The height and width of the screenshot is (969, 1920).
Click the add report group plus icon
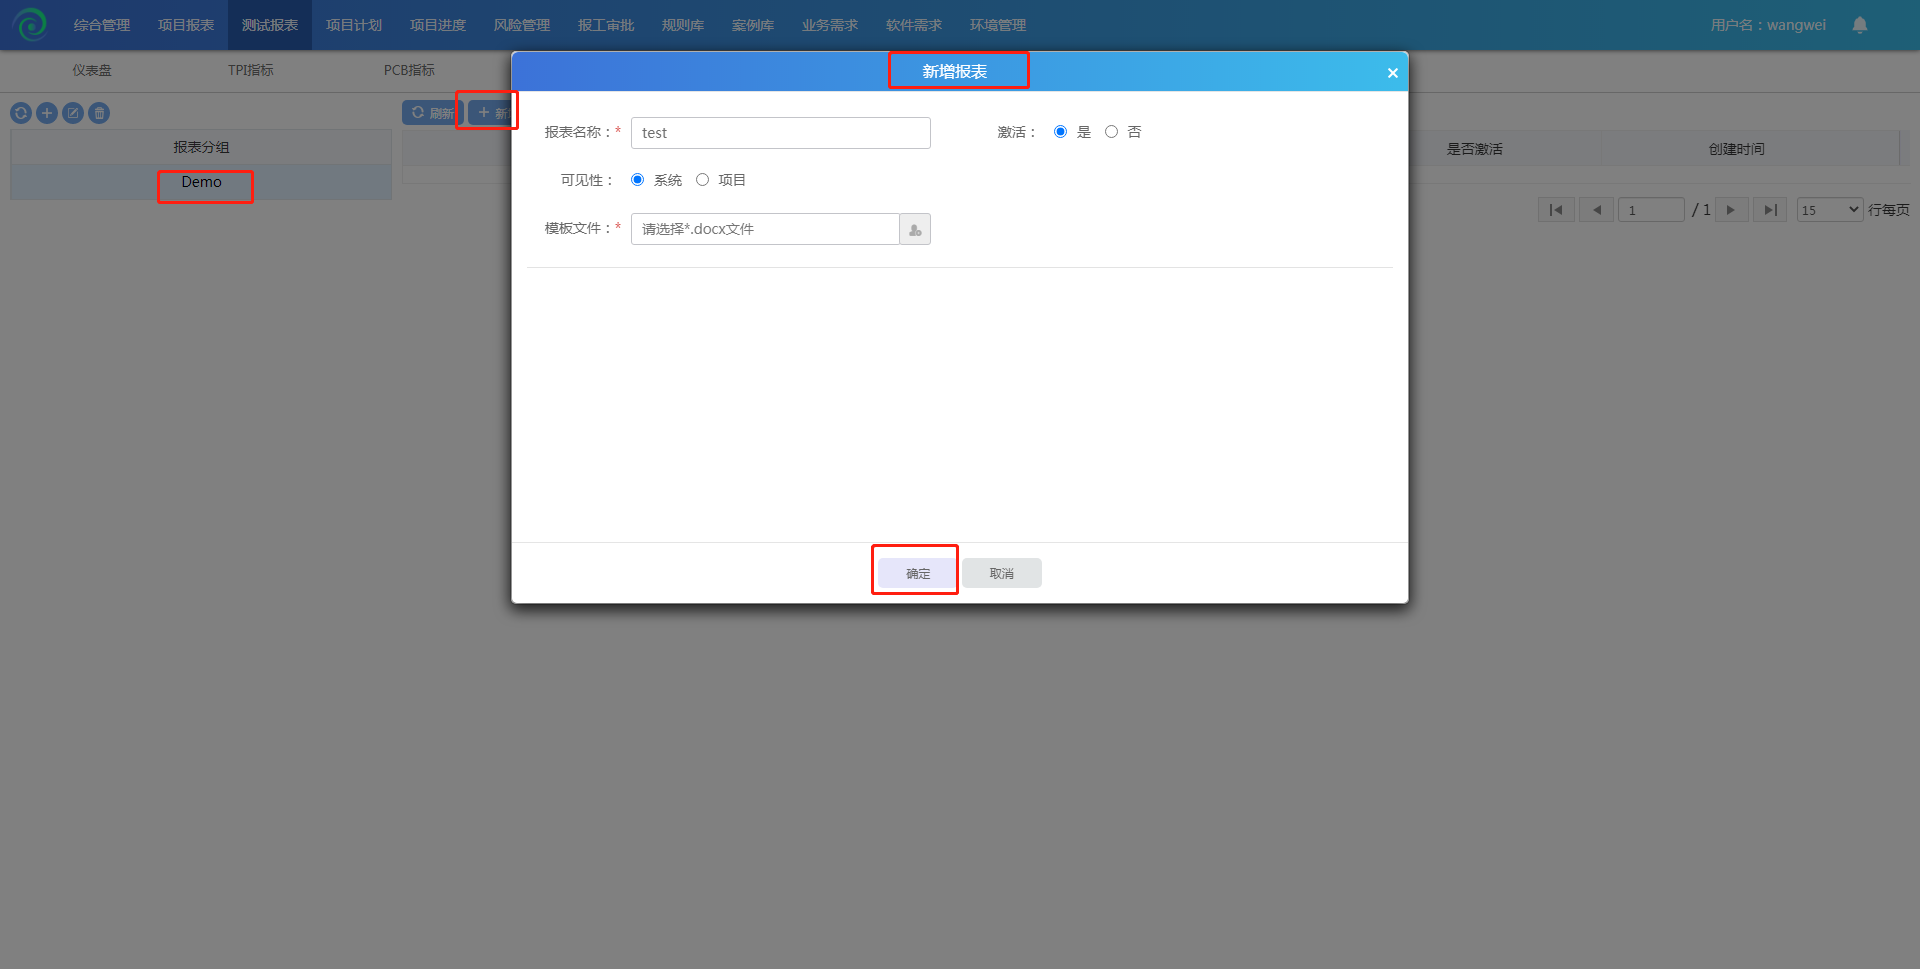[x=47, y=113]
